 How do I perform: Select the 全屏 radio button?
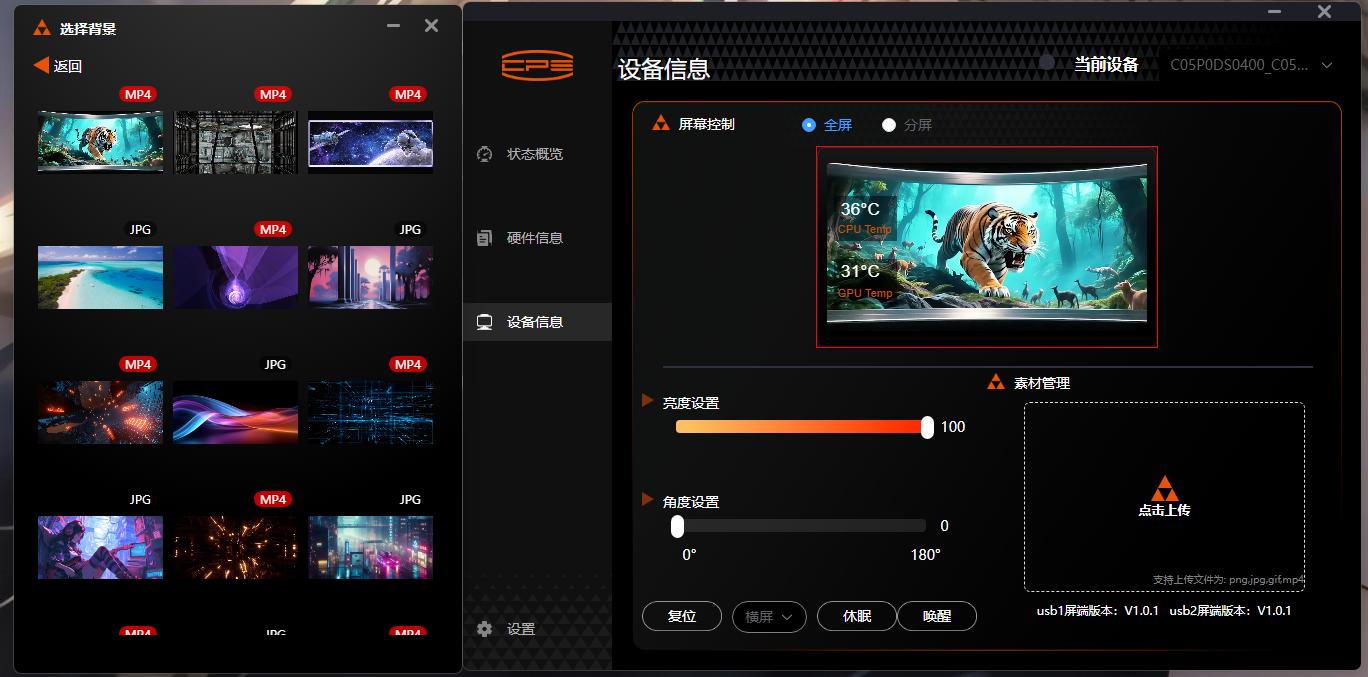point(809,125)
